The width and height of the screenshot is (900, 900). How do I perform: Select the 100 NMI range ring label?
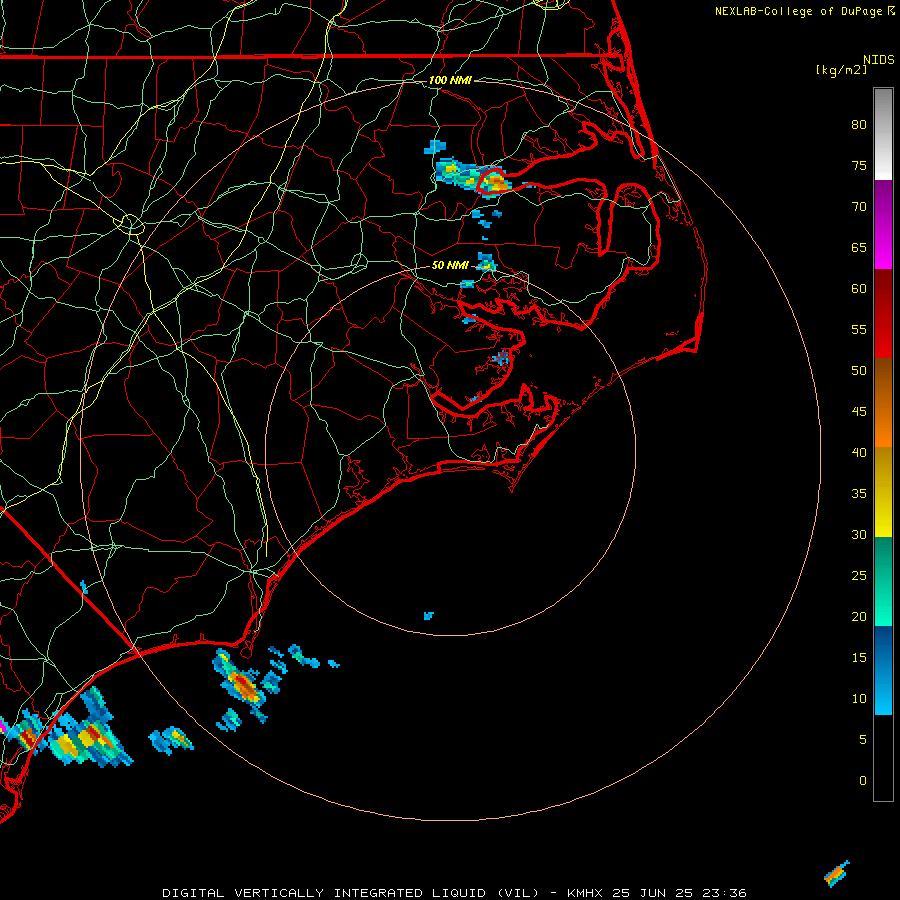pyautogui.click(x=450, y=80)
